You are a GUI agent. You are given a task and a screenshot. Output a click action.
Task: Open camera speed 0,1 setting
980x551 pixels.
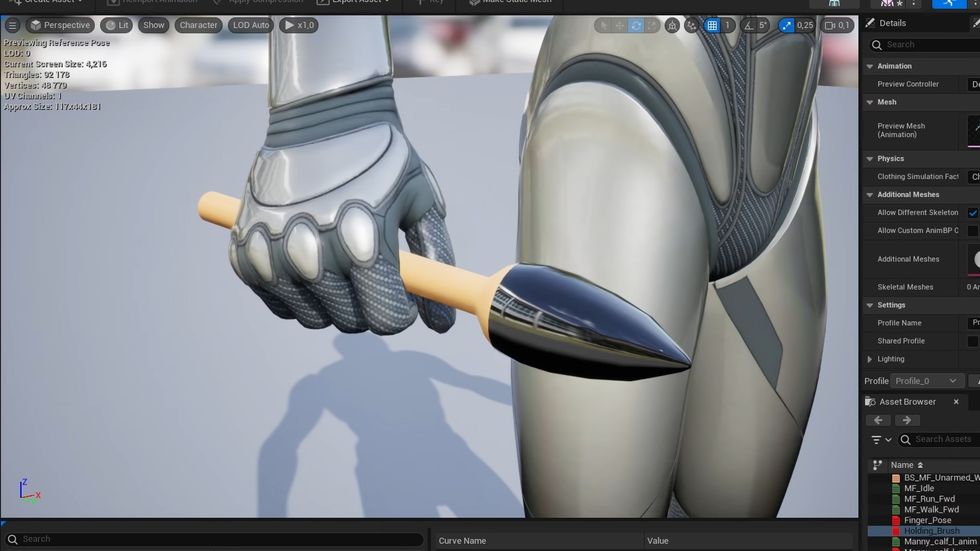click(838, 25)
